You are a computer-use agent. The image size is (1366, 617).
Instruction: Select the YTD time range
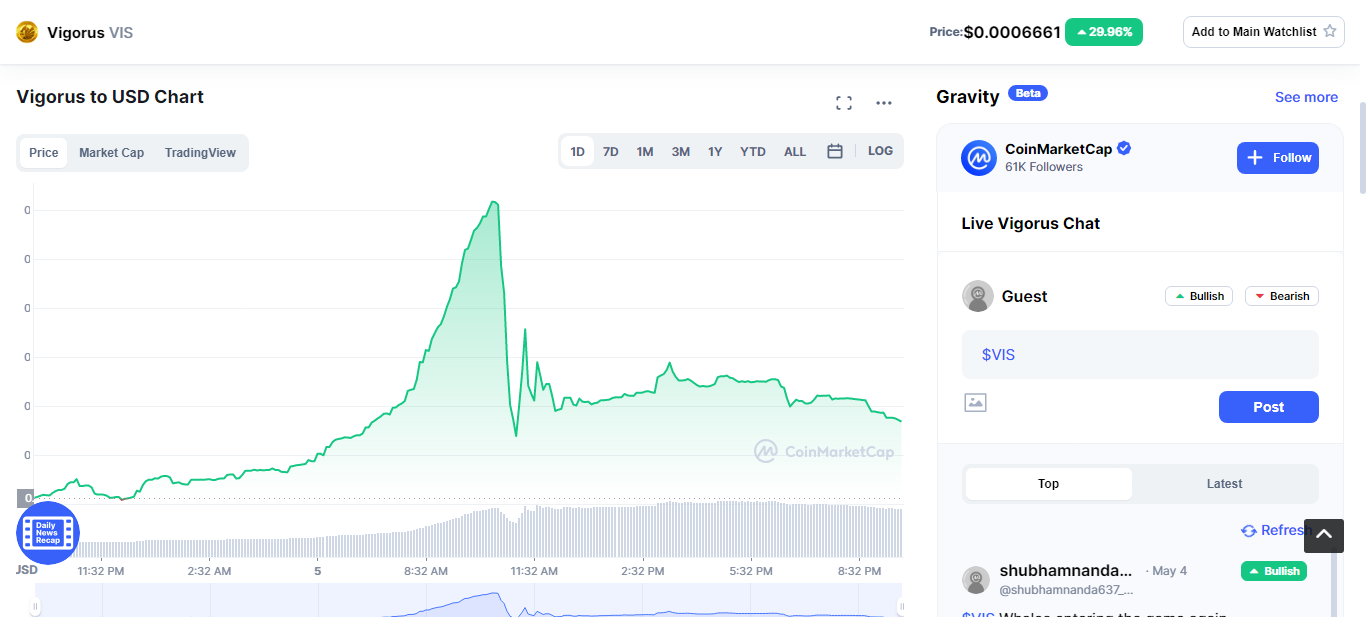[x=753, y=152]
